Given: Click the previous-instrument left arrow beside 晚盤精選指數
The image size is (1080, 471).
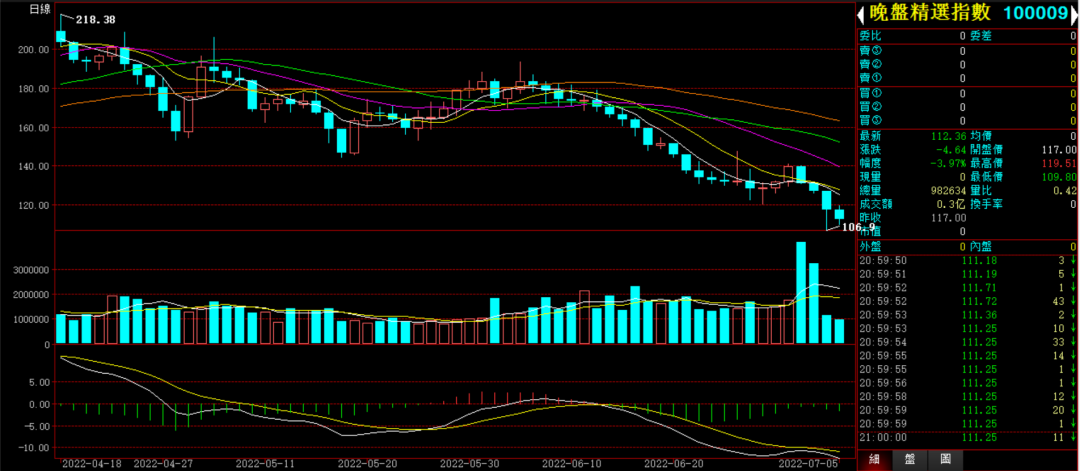Looking at the screenshot, I should 861,14.
